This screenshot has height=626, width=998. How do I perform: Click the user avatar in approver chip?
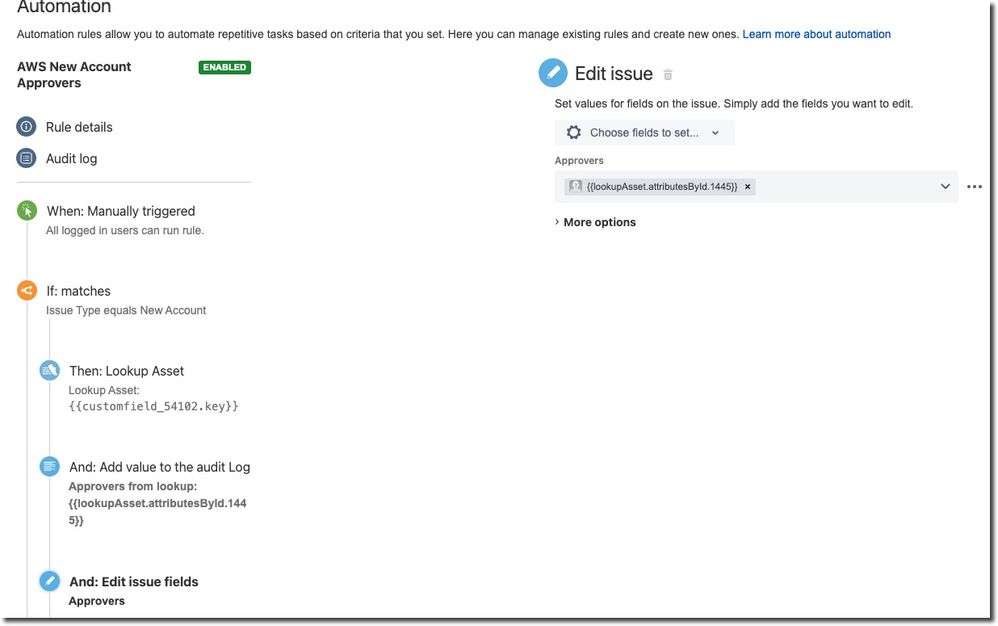coord(575,186)
